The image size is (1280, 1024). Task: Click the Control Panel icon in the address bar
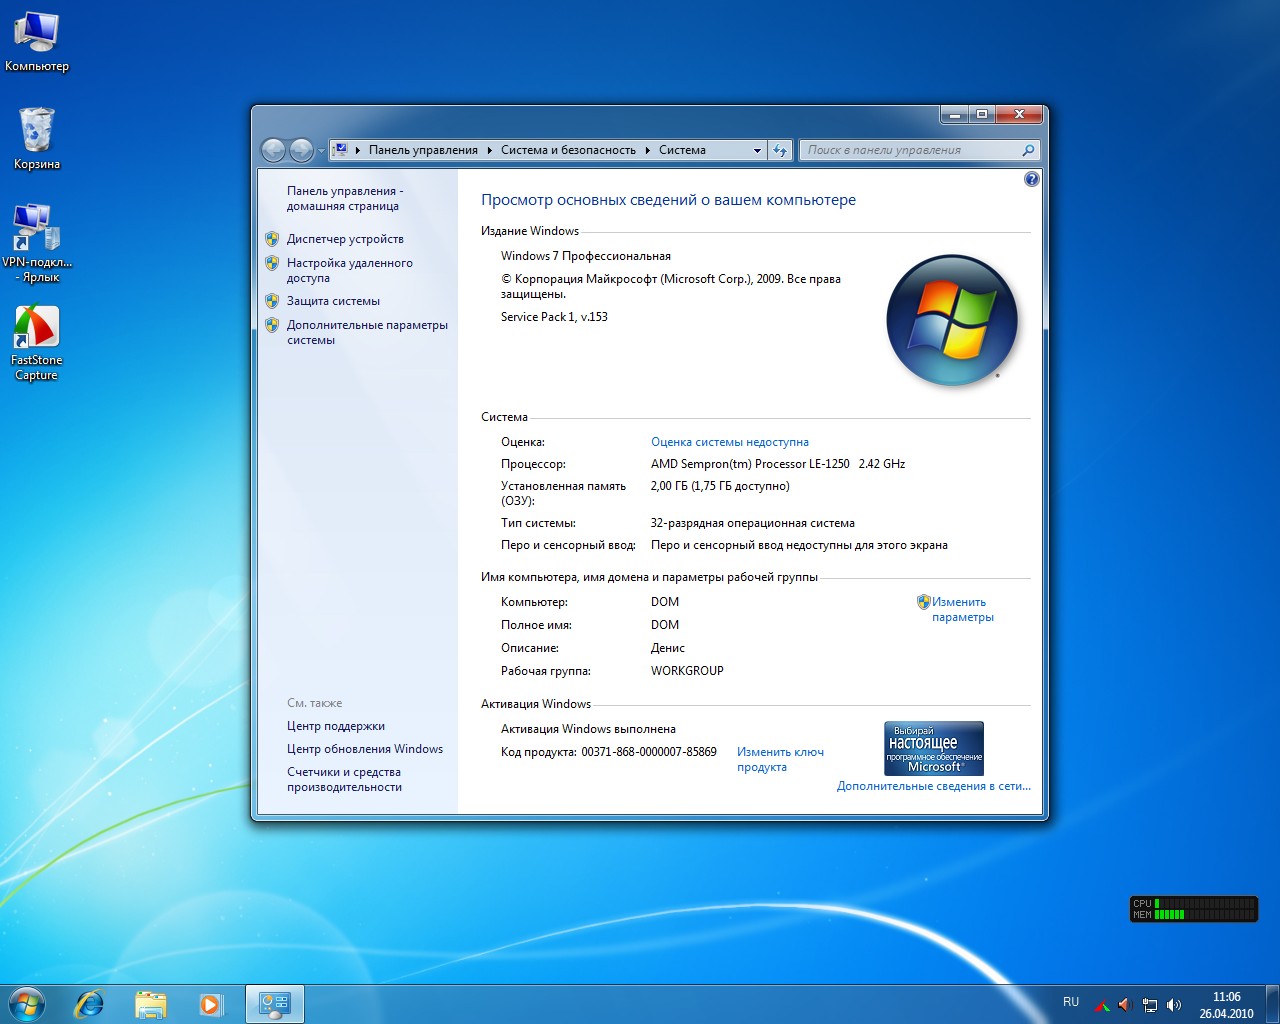(341, 150)
